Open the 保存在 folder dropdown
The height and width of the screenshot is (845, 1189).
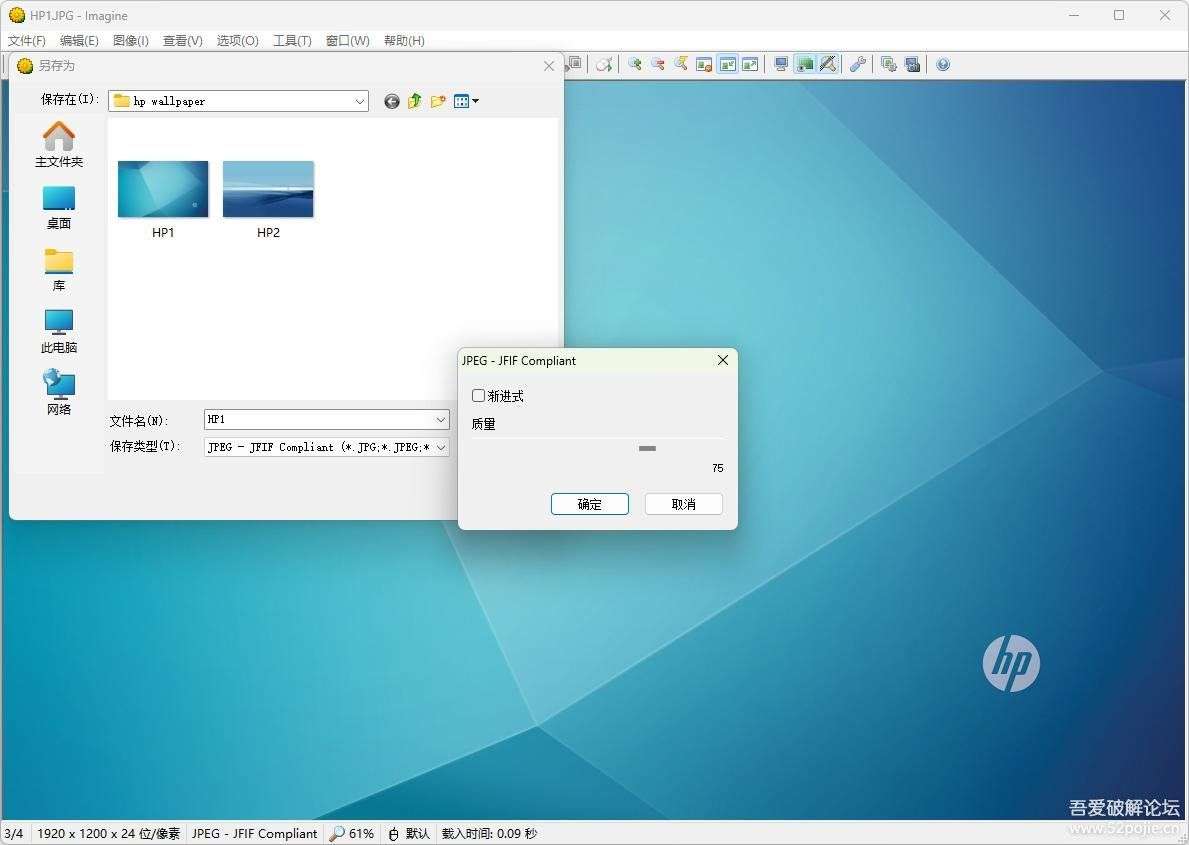point(360,101)
